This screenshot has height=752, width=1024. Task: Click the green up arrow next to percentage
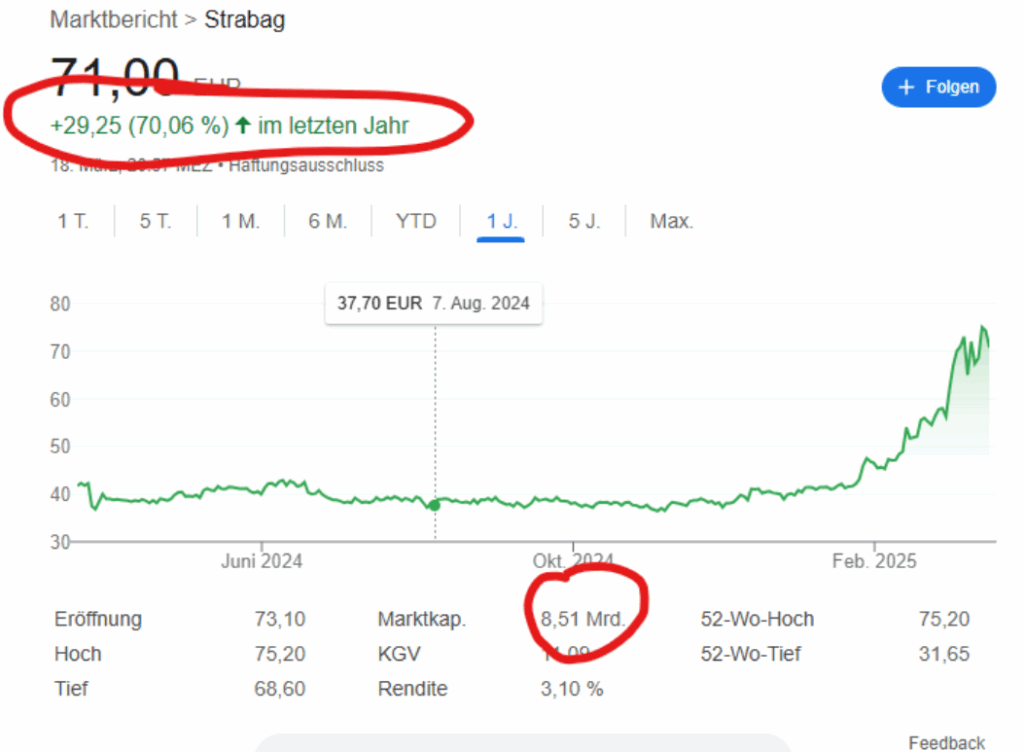click(x=243, y=125)
